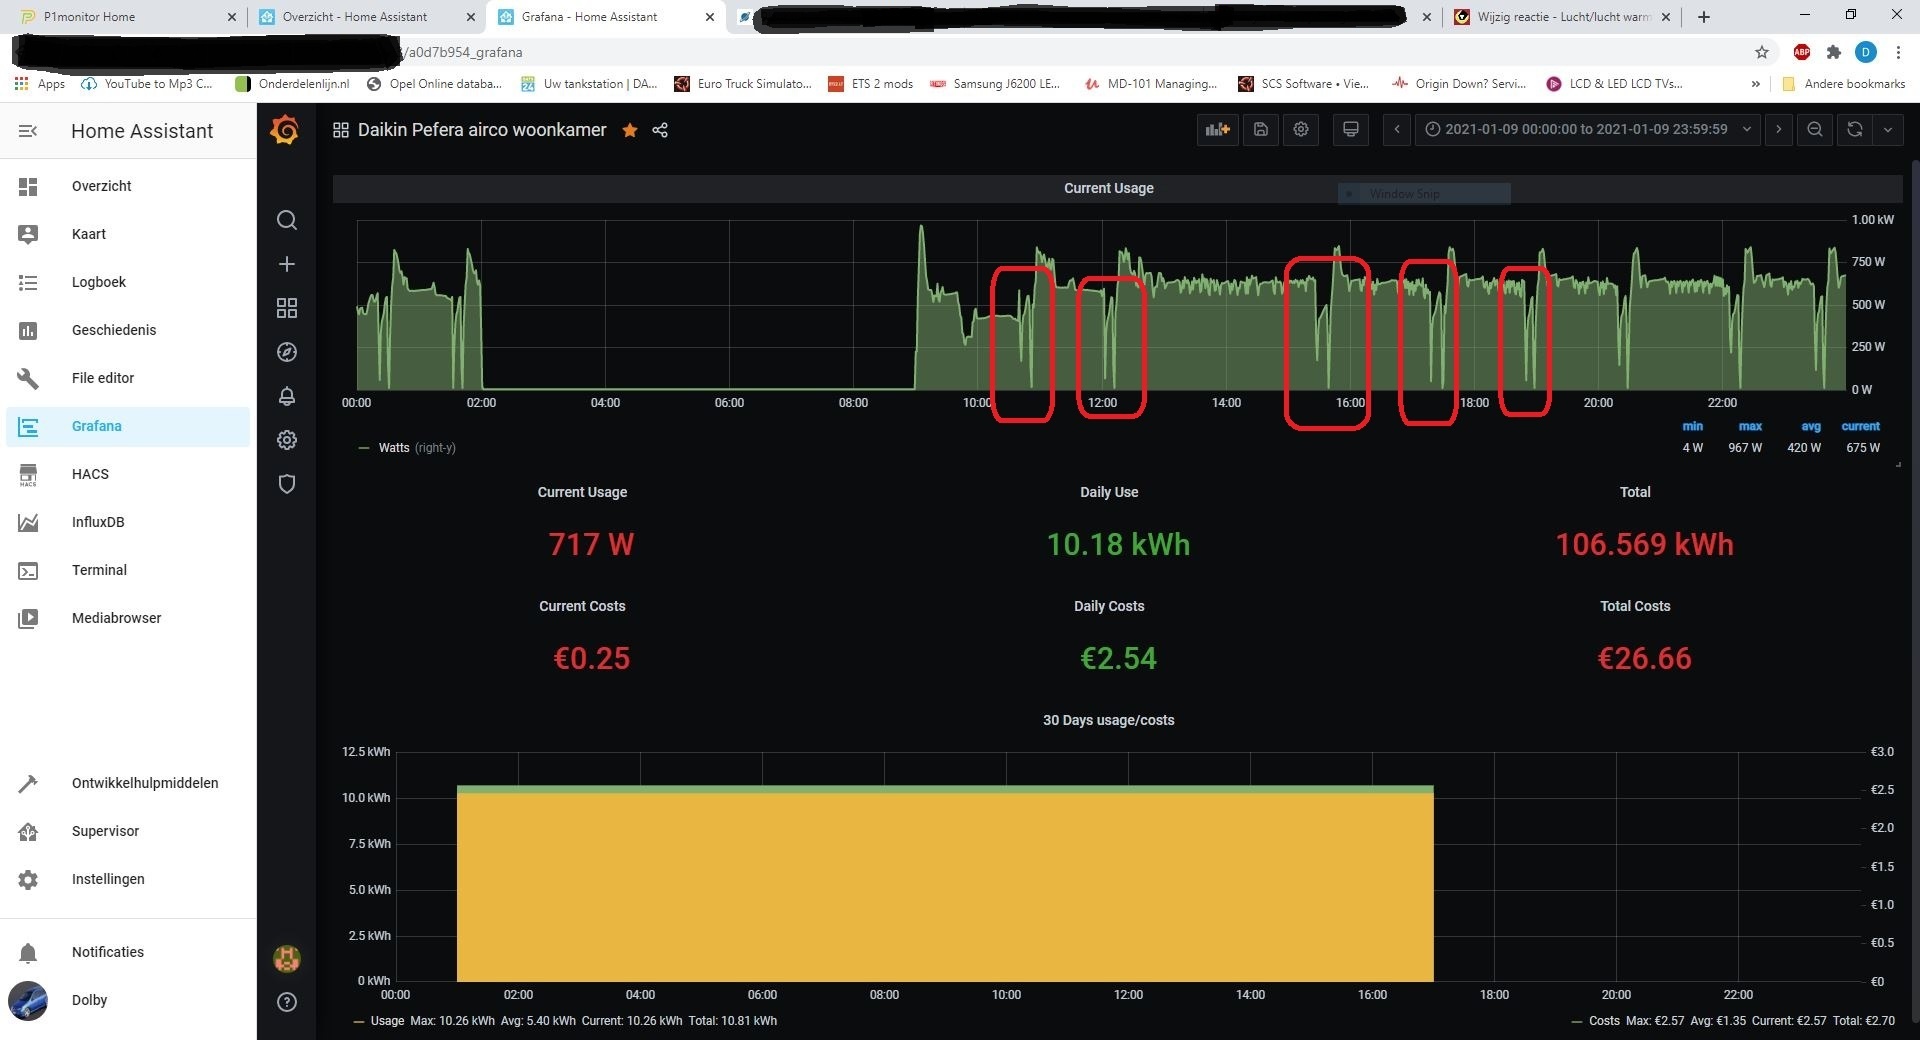Move time range forwards
1920x1040 pixels.
pos(1778,129)
